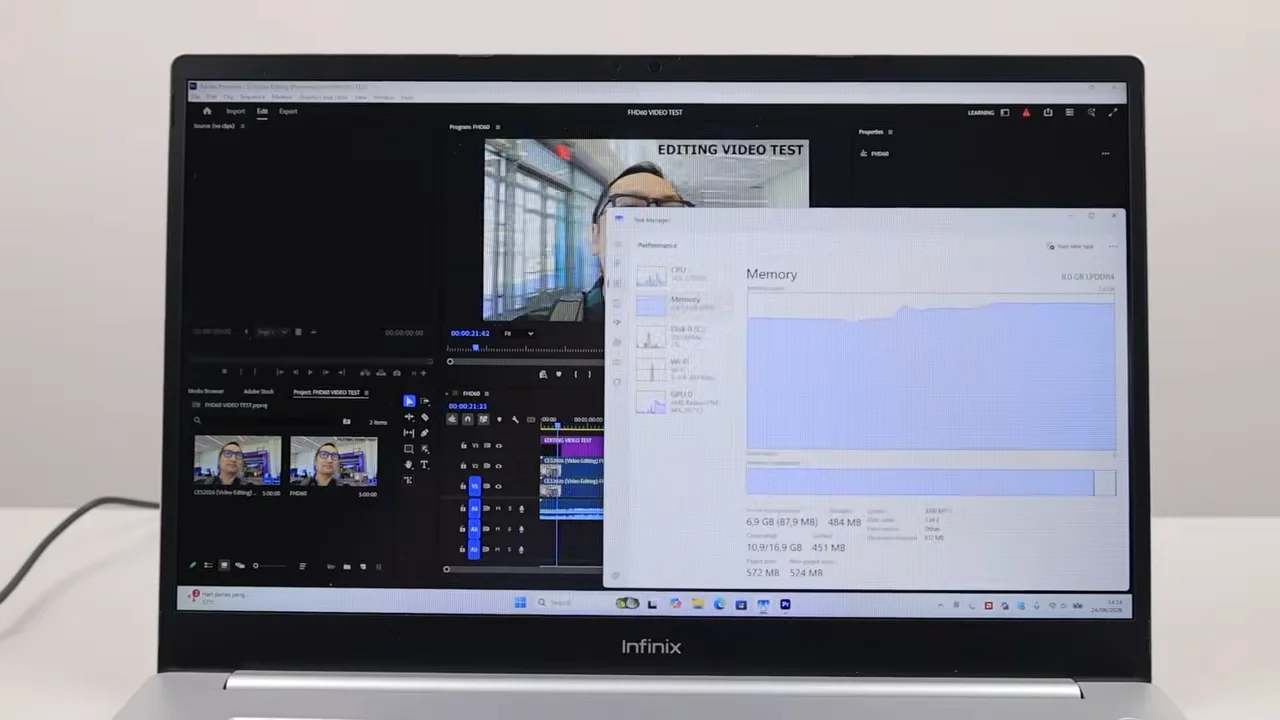Open the Media Browser panel tab
Screen dimensions: 1280x720
tap(206, 392)
